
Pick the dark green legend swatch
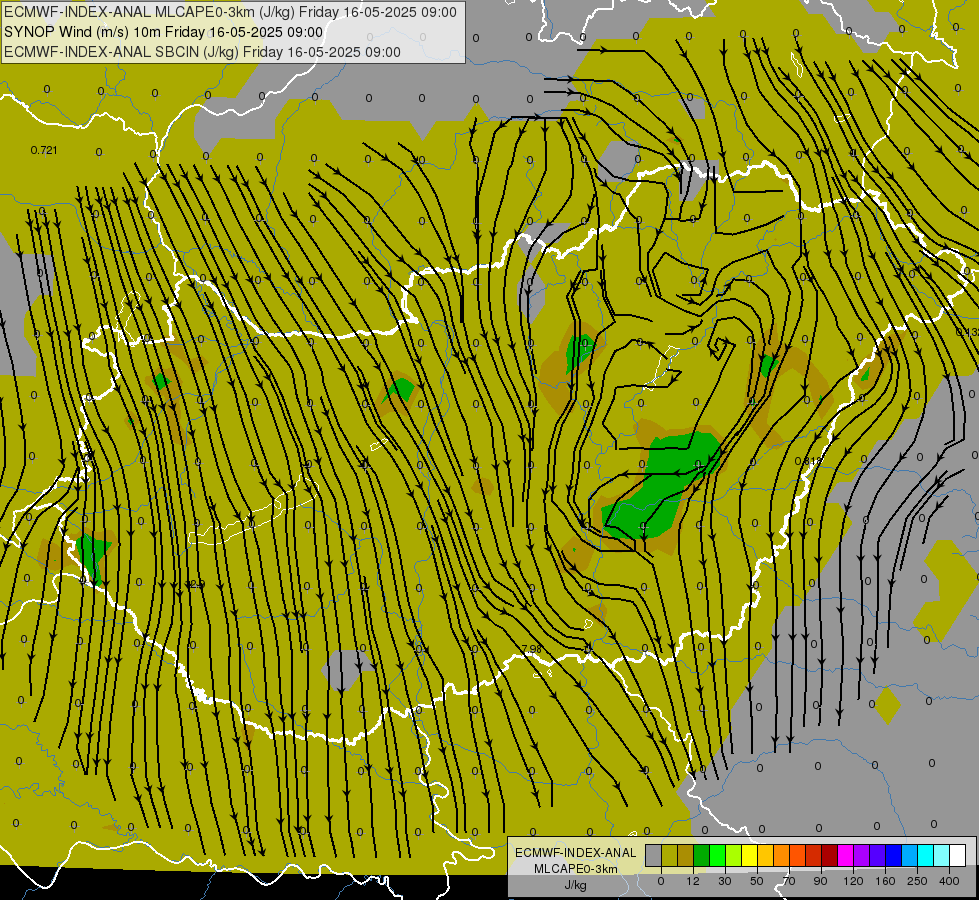pyautogui.click(x=701, y=855)
